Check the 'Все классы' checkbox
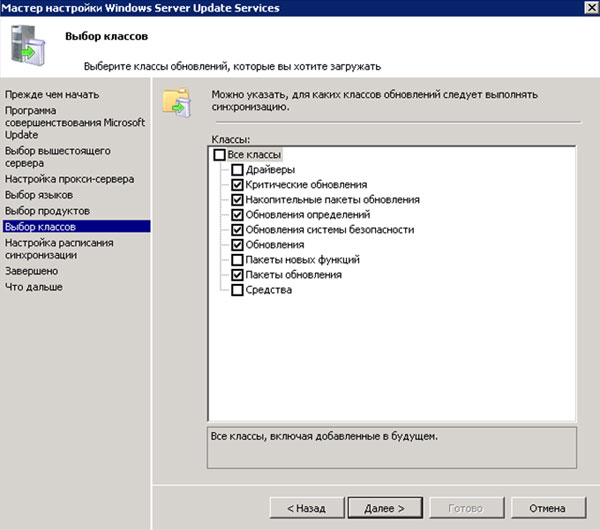The image size is (600, 530). coord(219,155)
